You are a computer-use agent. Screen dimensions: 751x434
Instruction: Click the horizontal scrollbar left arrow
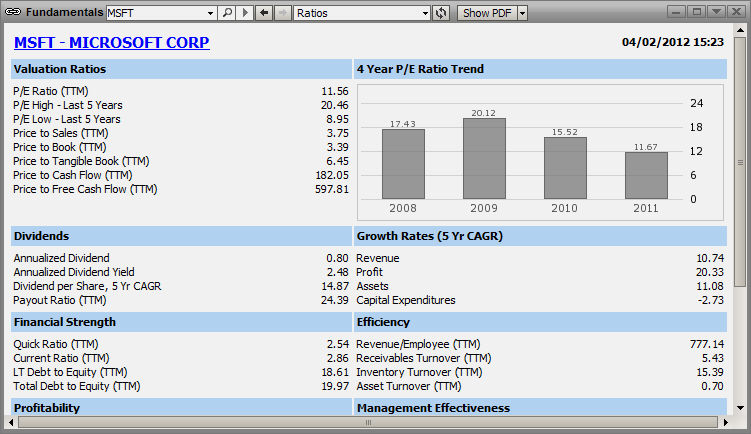[x=11, y=423]
